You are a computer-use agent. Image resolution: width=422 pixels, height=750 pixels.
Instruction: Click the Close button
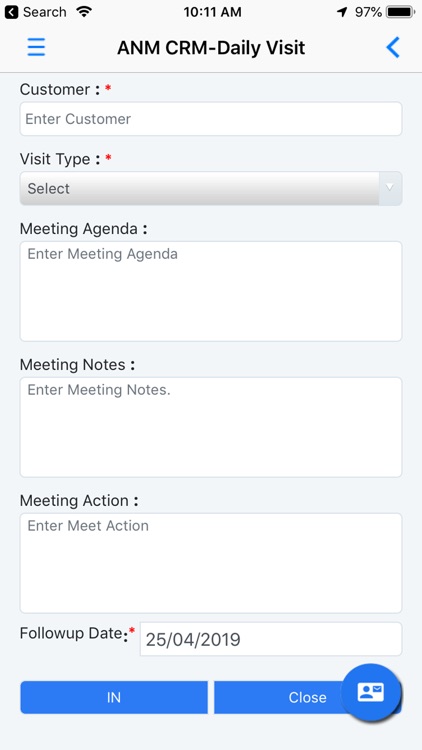tap(307, 697)
